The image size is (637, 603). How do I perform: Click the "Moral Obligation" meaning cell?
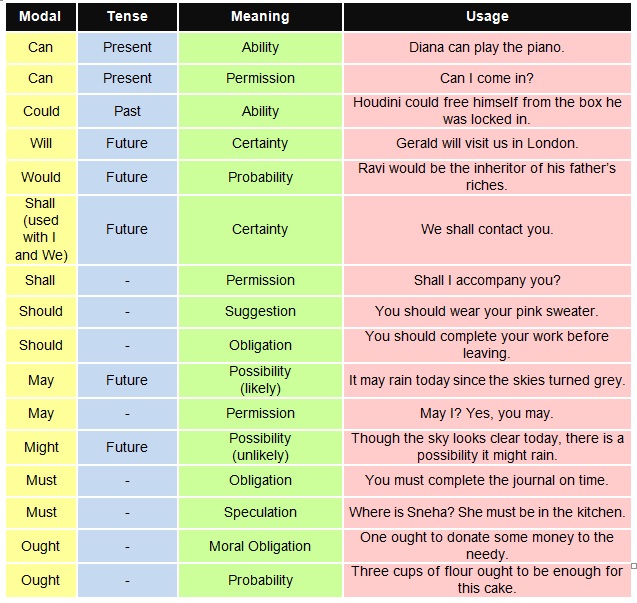click(260, 546)
